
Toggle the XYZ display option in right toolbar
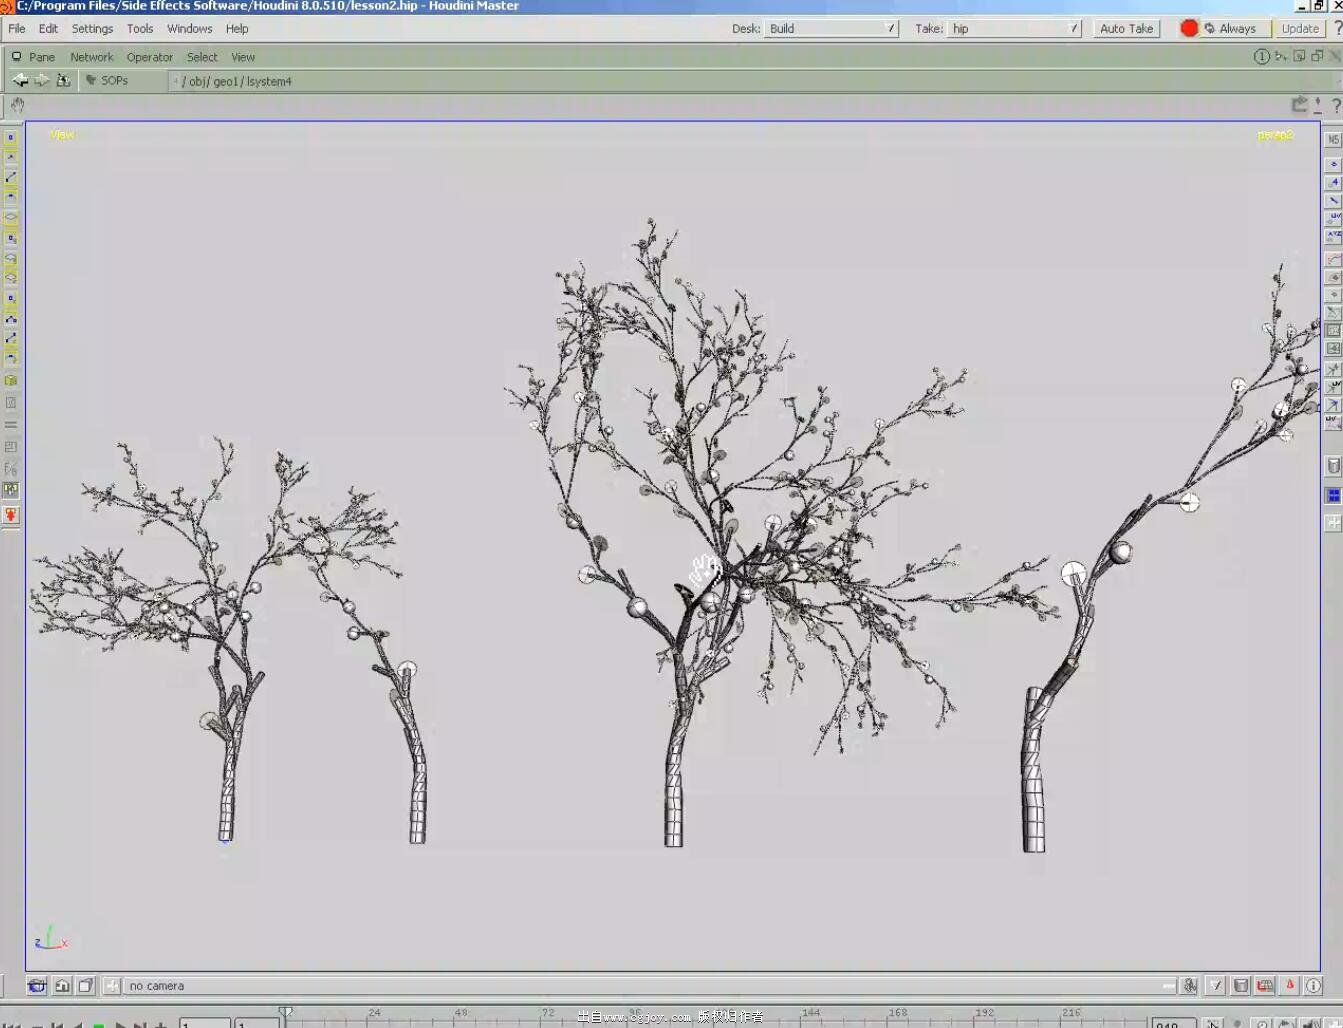click(x=1333, y=236)
